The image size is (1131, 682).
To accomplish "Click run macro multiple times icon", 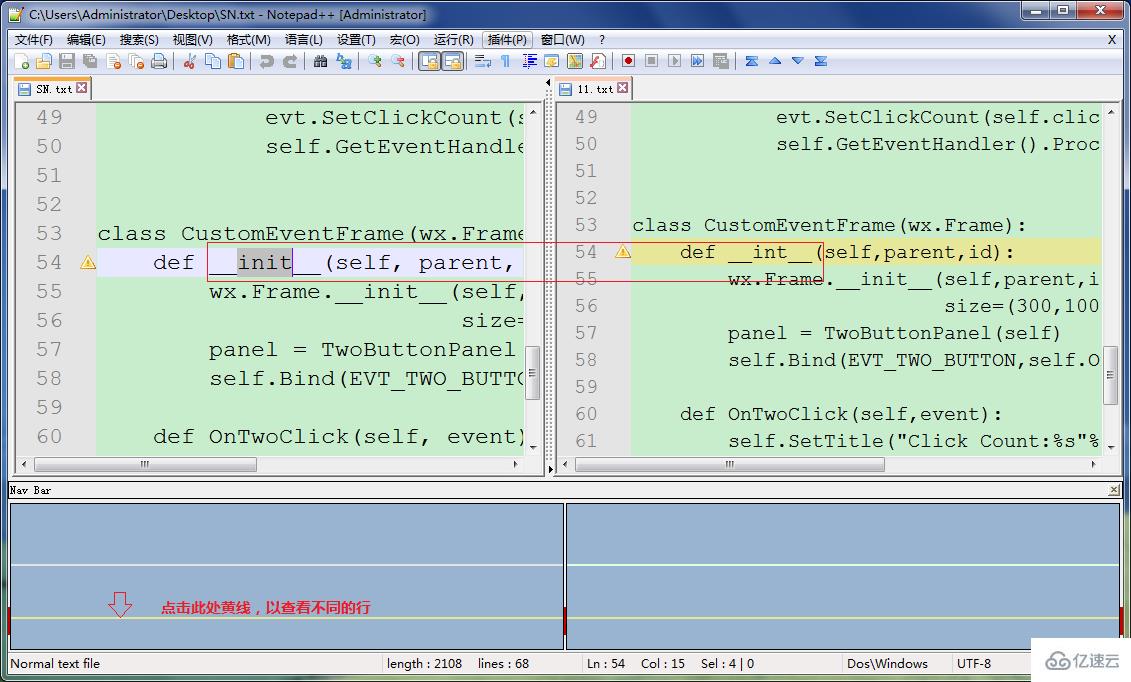I will pos(697,61).
